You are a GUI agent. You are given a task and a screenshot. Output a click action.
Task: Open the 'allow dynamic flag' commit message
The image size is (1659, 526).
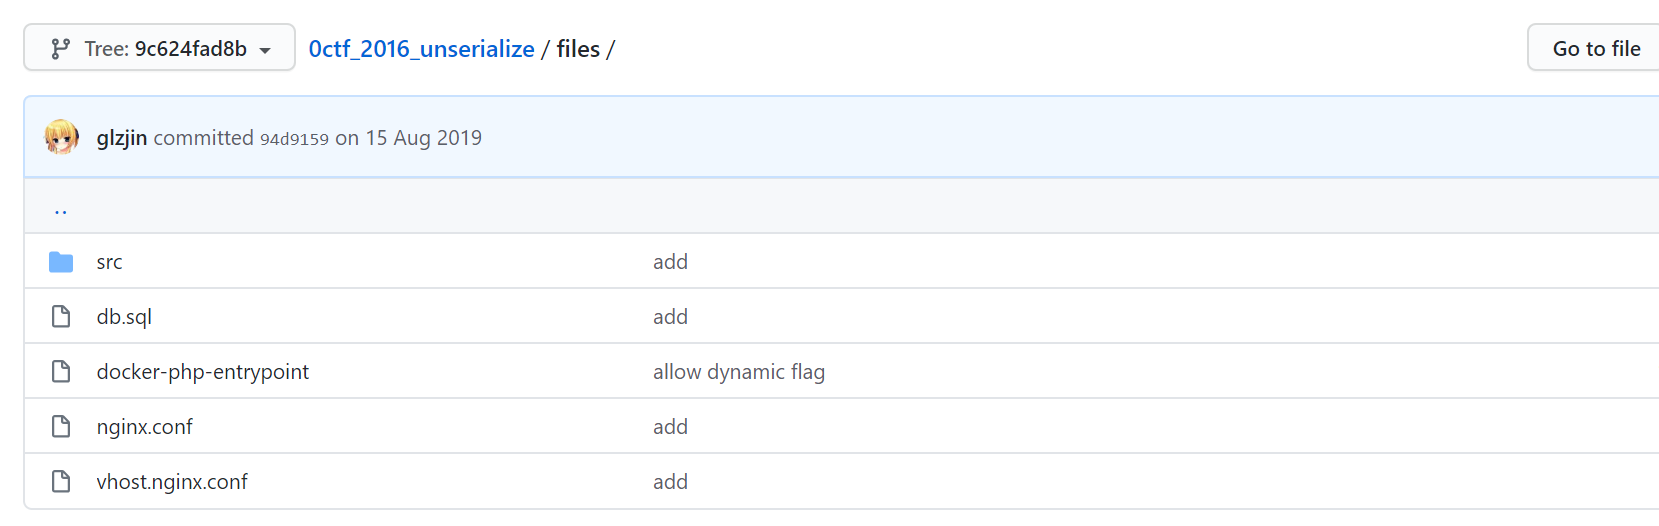[739, 372]
